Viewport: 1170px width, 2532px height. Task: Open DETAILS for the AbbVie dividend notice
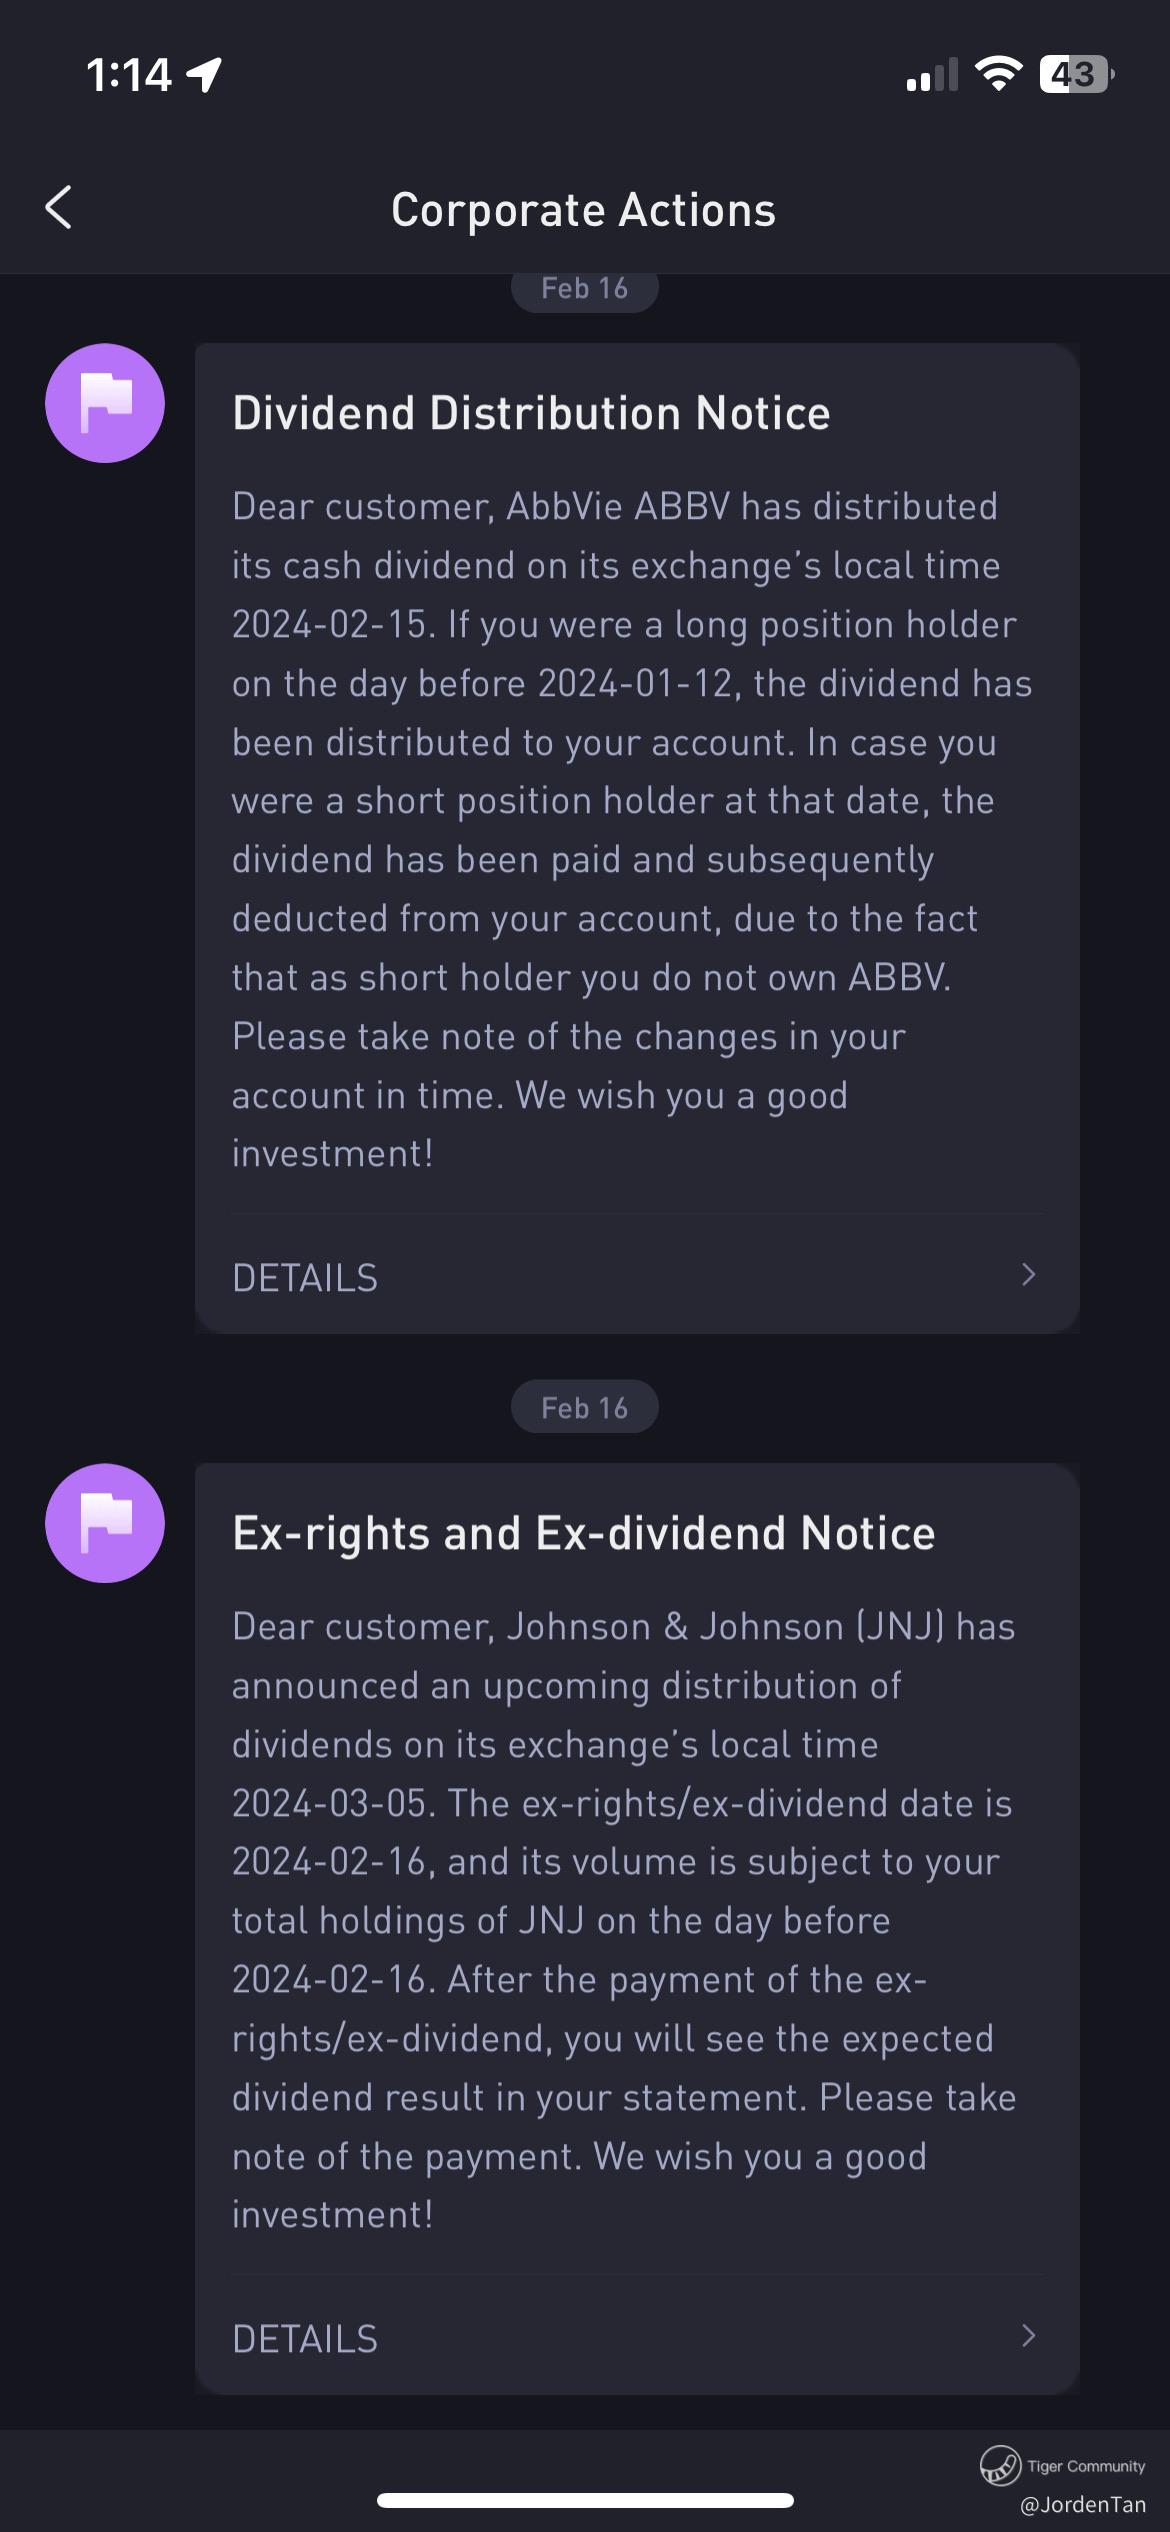637,1276
